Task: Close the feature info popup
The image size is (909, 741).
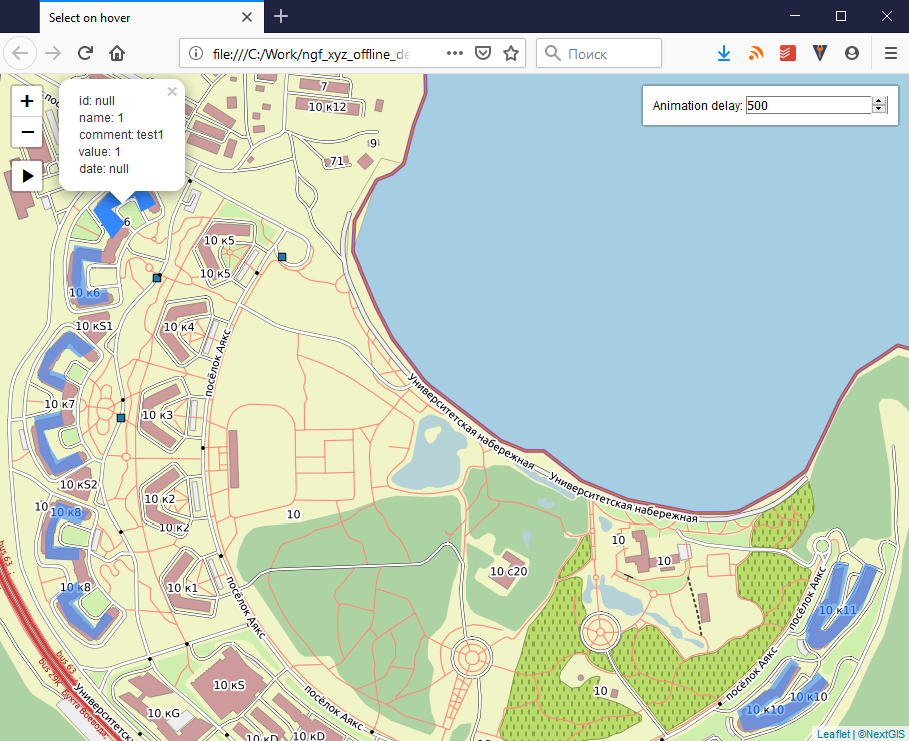Action: pos(171,91)
